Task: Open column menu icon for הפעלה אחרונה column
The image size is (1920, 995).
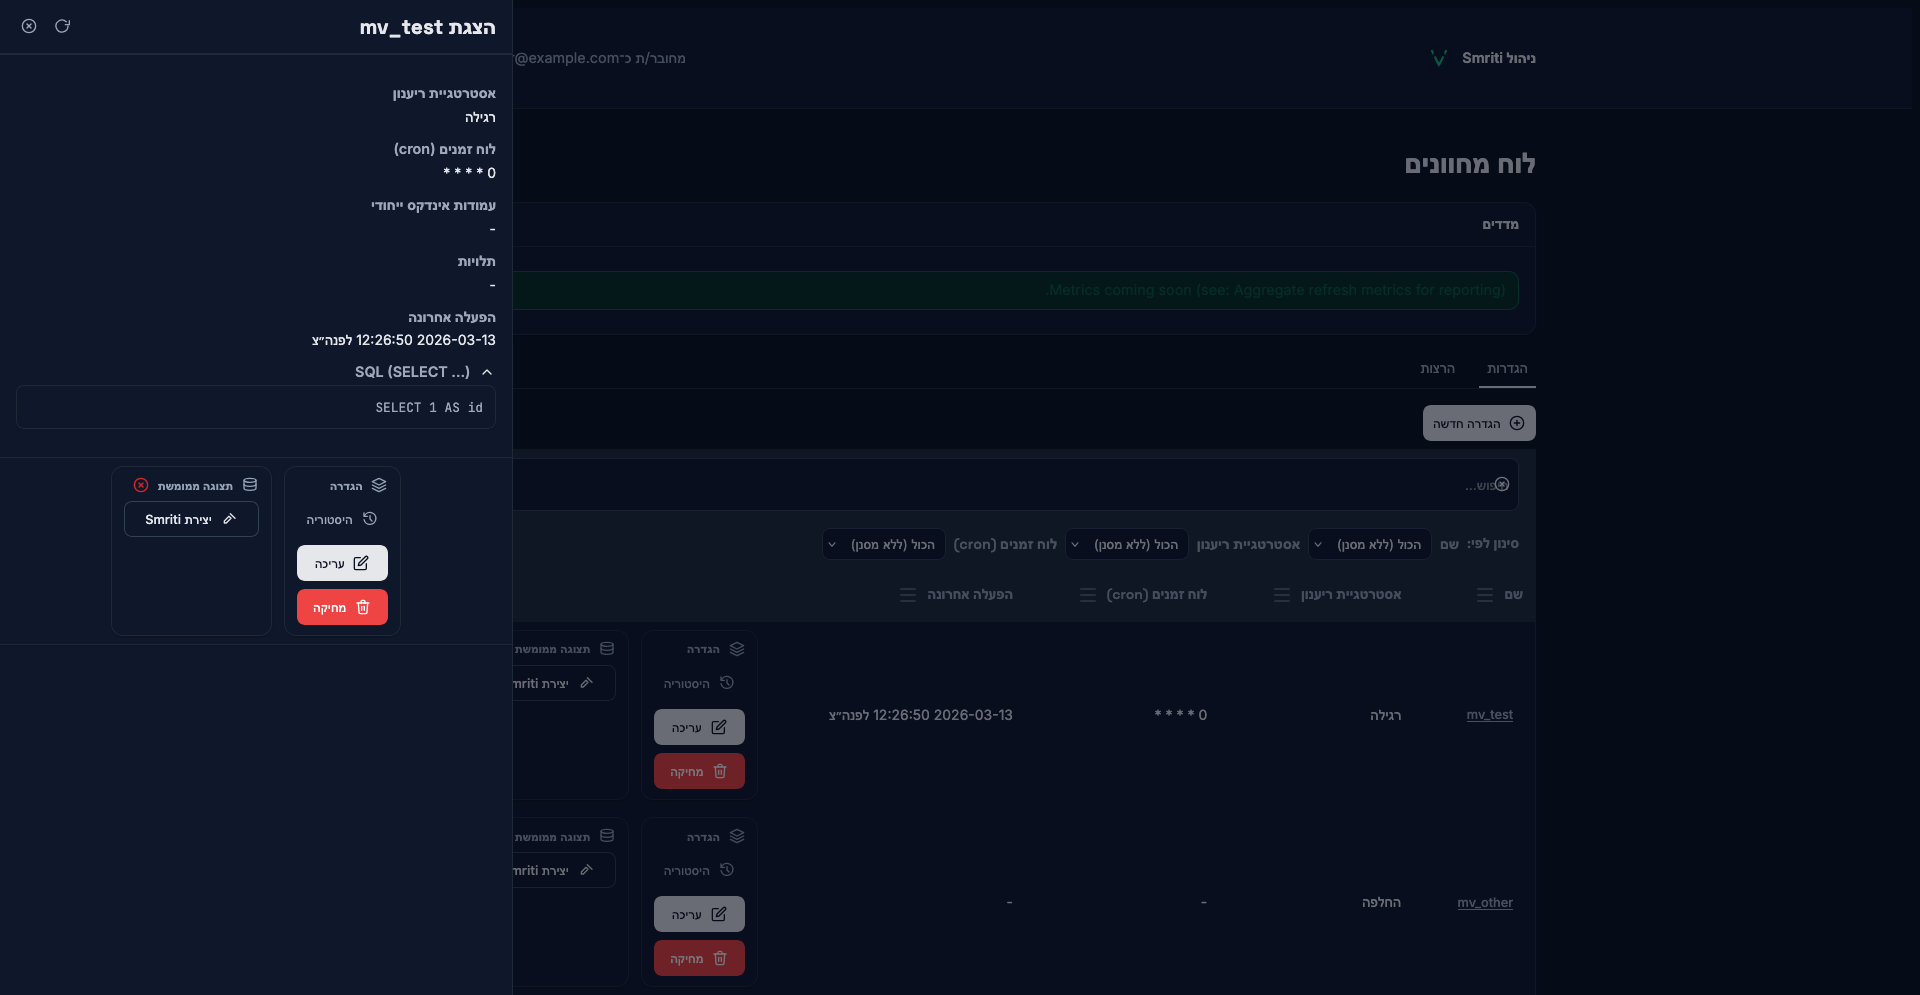Action: coord(908,595)
